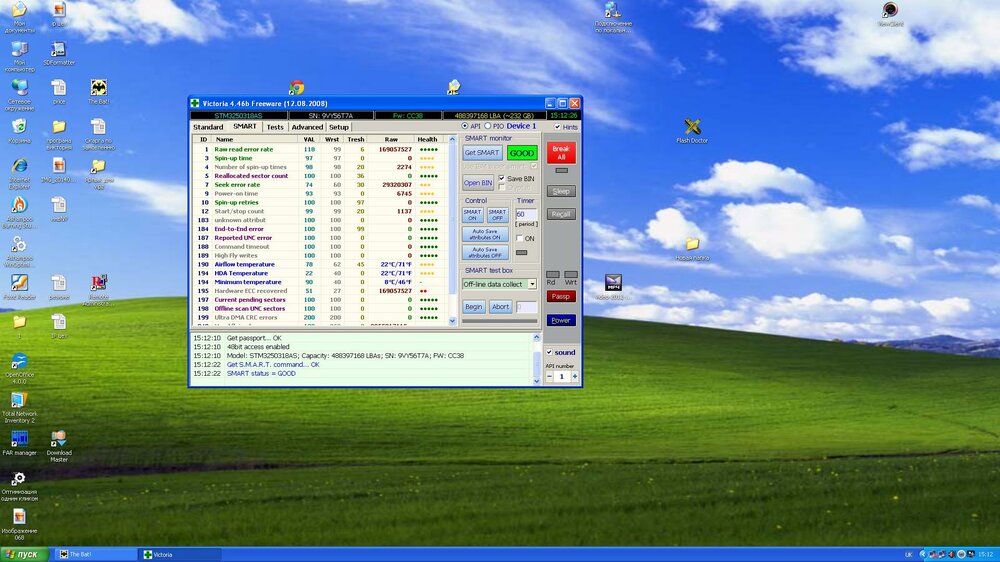Open the SDFormatter desktop shortcut
The image size is (1000, 562).
pyautogui.click(x=58, y=50)
